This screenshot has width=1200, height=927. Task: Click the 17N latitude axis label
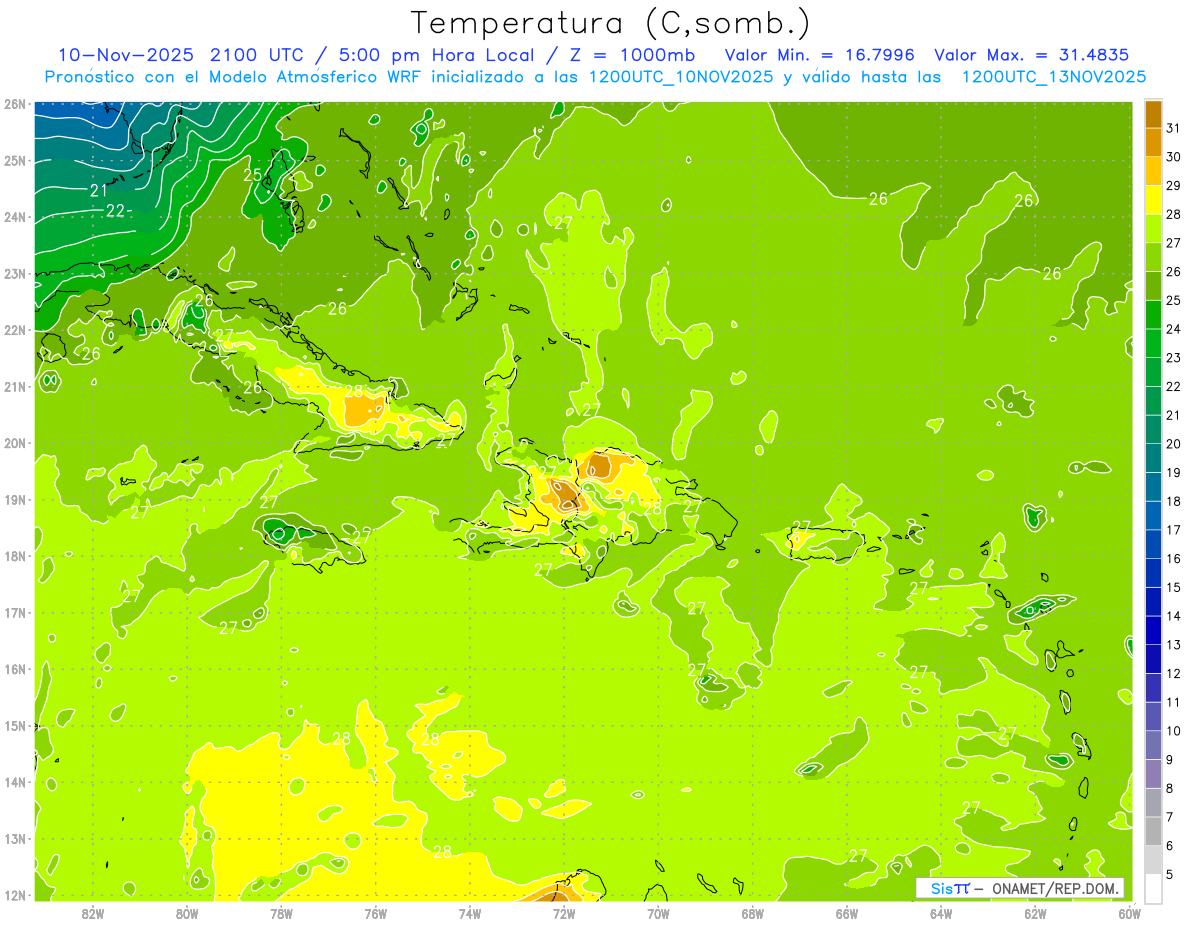15,613
